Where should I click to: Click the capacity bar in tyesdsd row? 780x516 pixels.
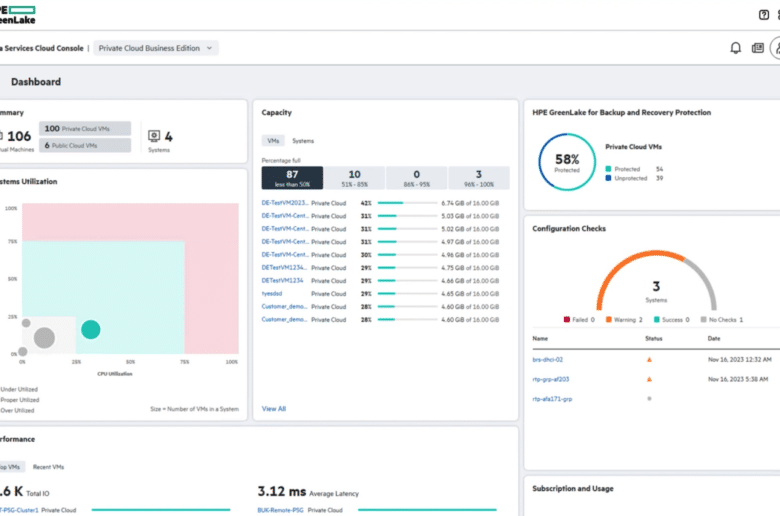(407, 294)
